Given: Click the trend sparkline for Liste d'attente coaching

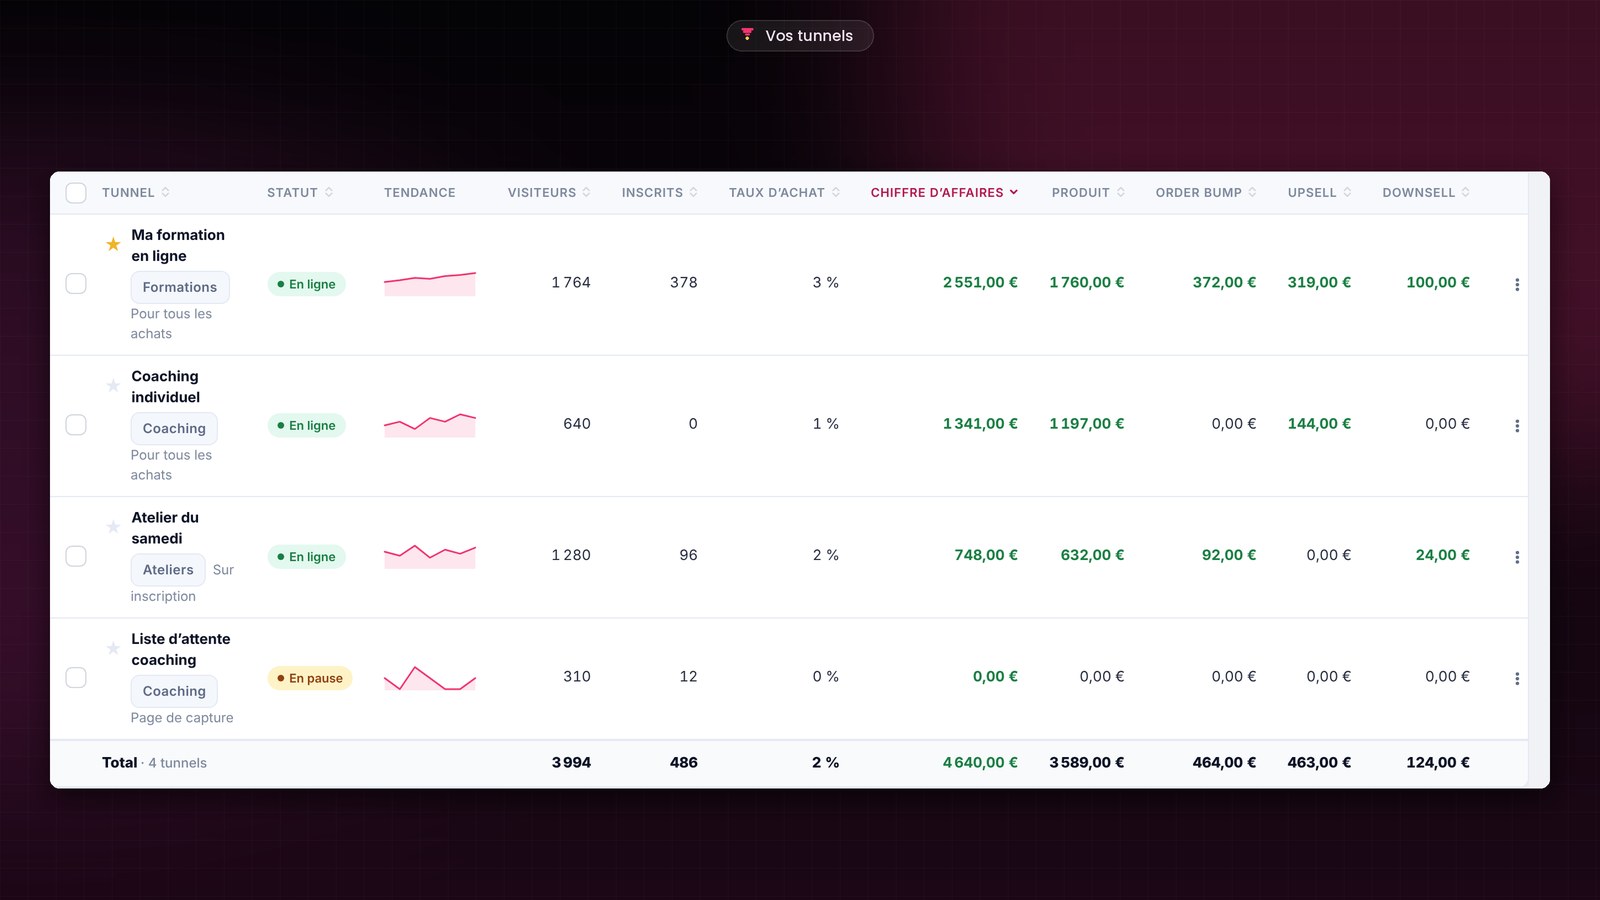Looking at the screenshot, I should coord(430,678).
